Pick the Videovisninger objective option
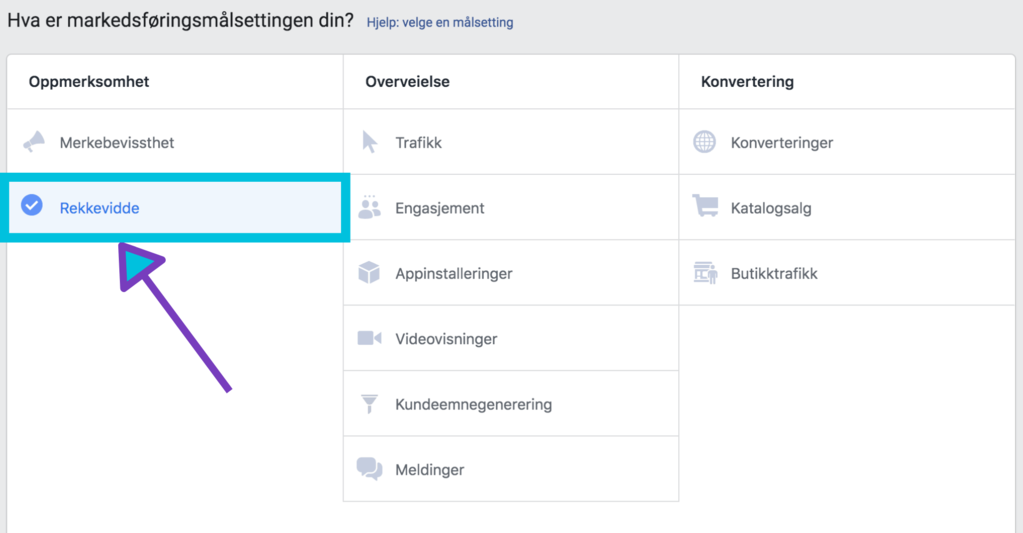Screen dimensions: 1023x533 click(446, 339)
